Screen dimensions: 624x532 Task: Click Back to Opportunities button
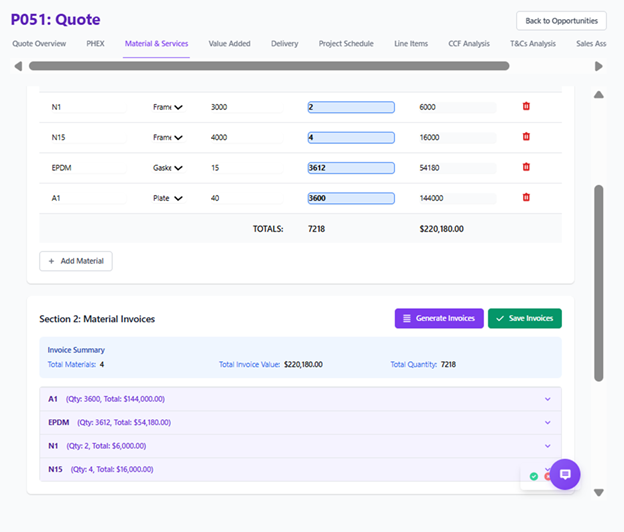click(x=561, y=21)
